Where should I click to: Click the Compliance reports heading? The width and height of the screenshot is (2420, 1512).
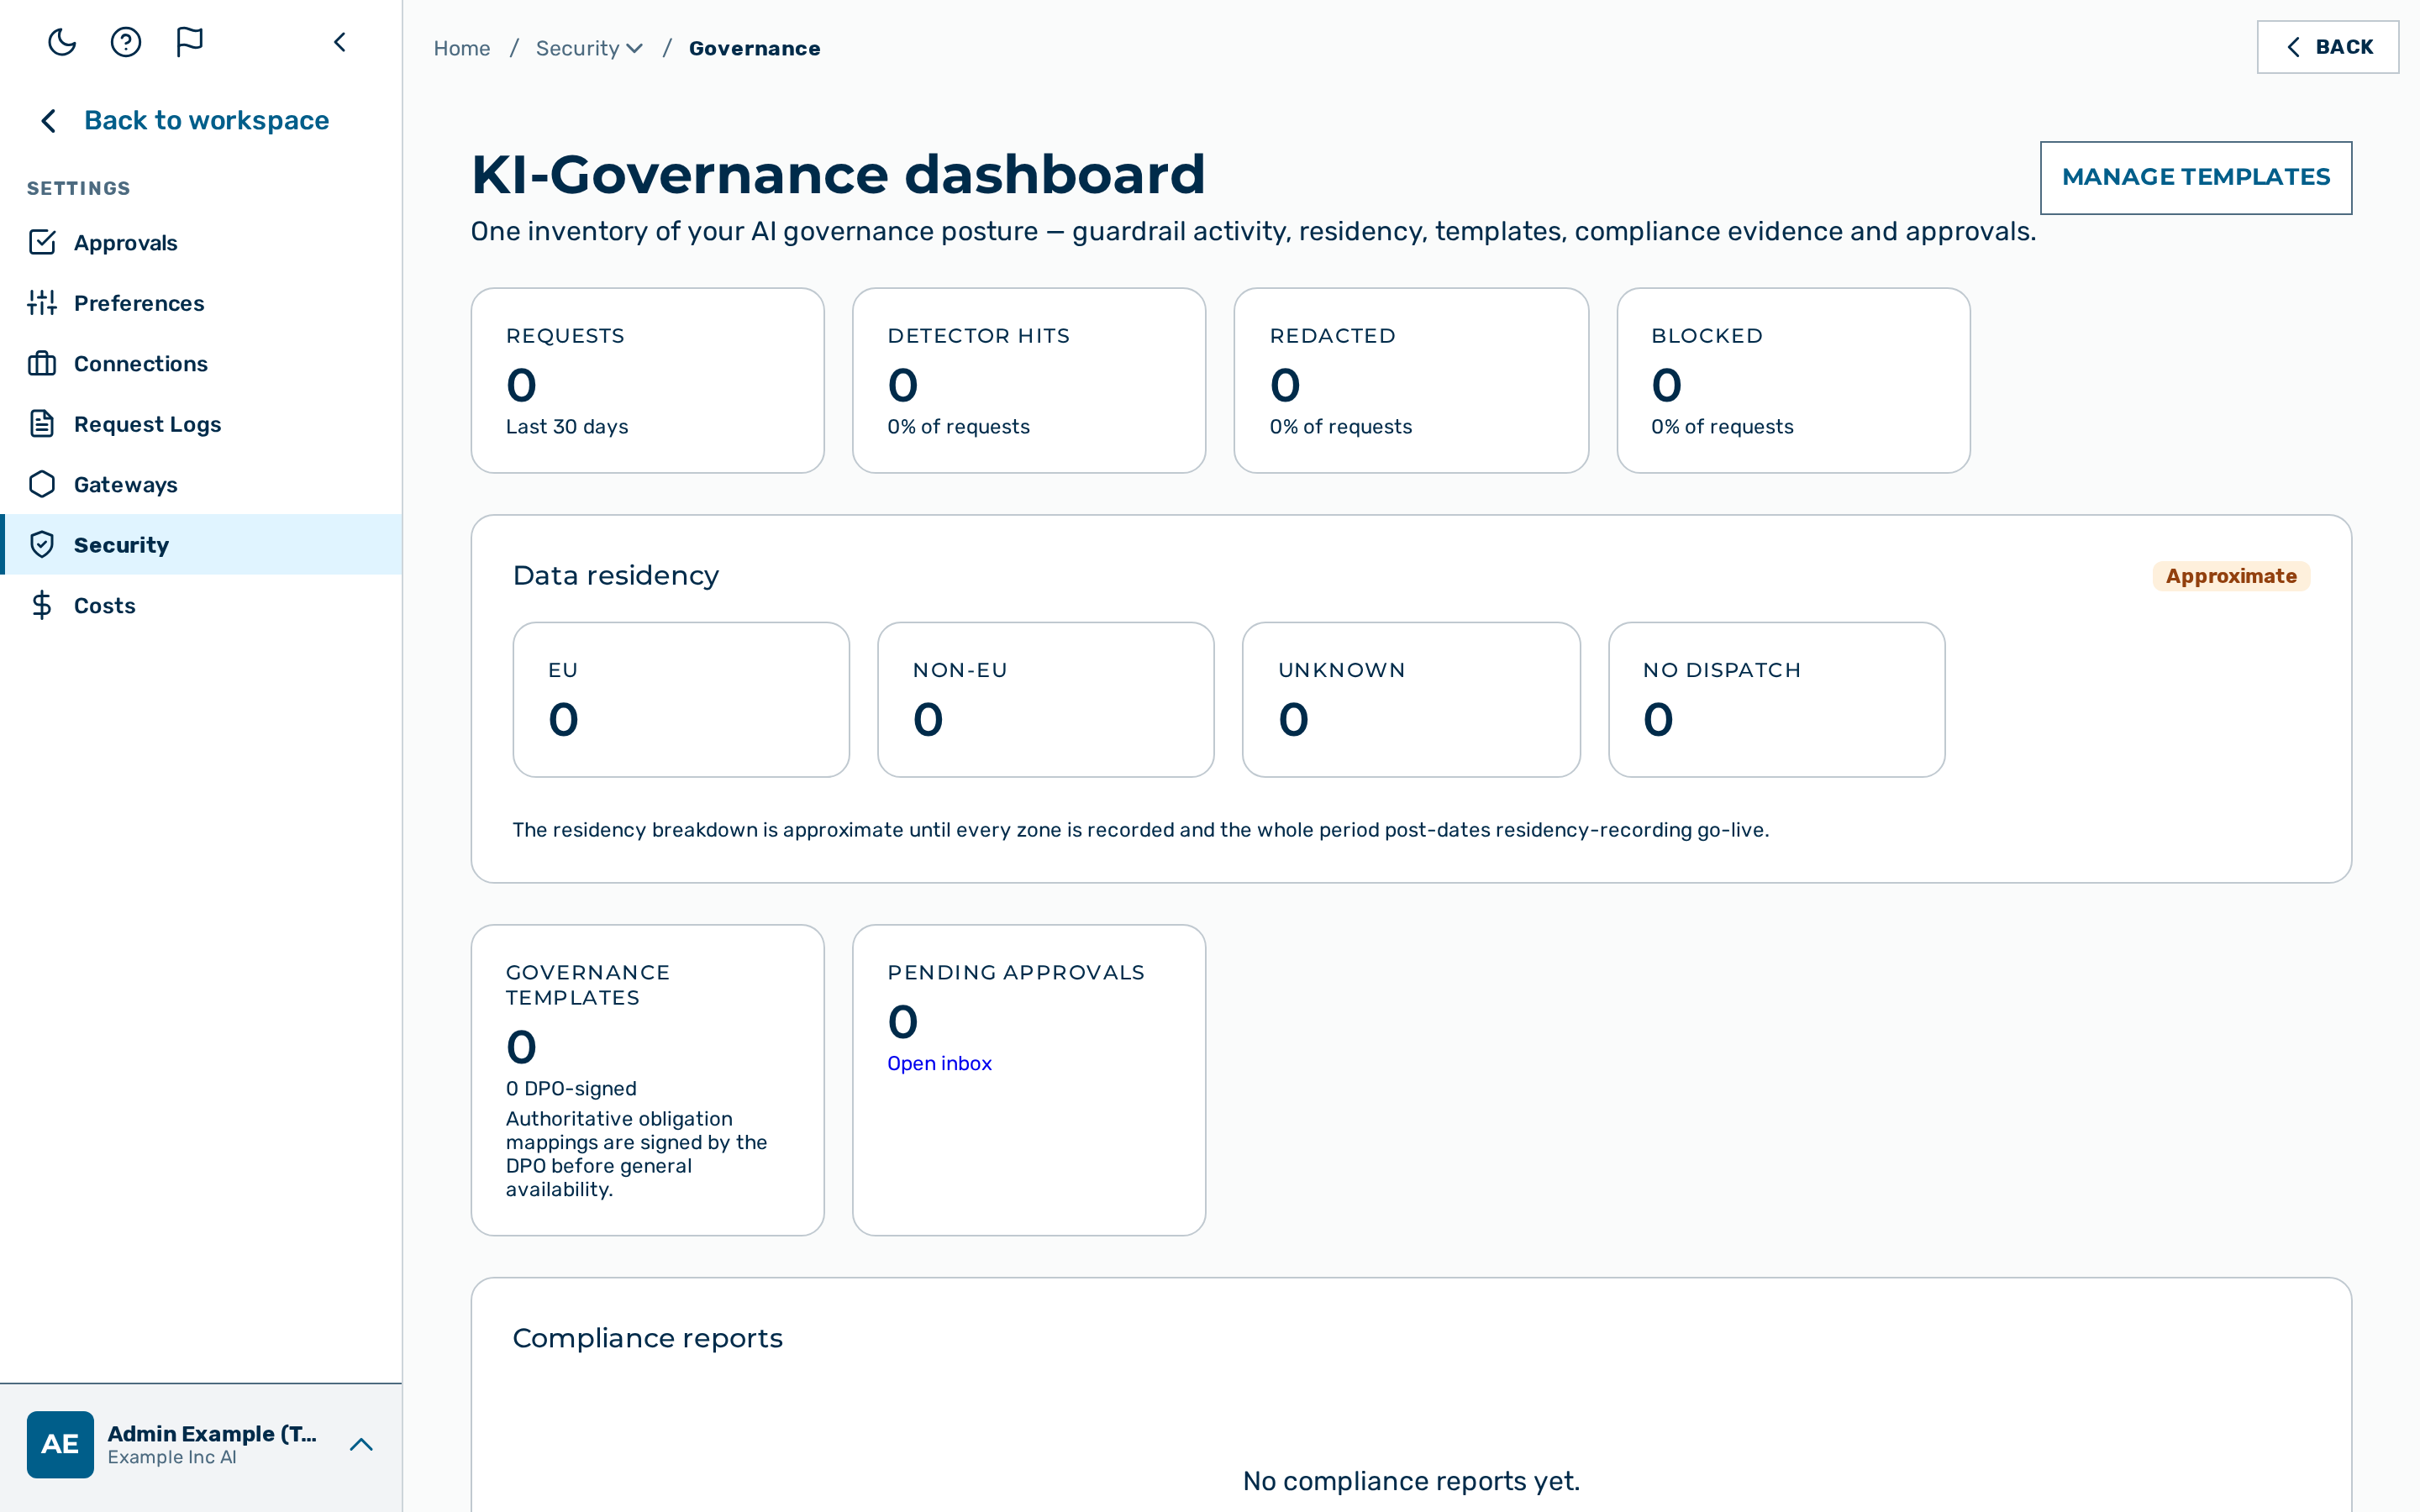pyautogui.click(x=647, y=1338)
